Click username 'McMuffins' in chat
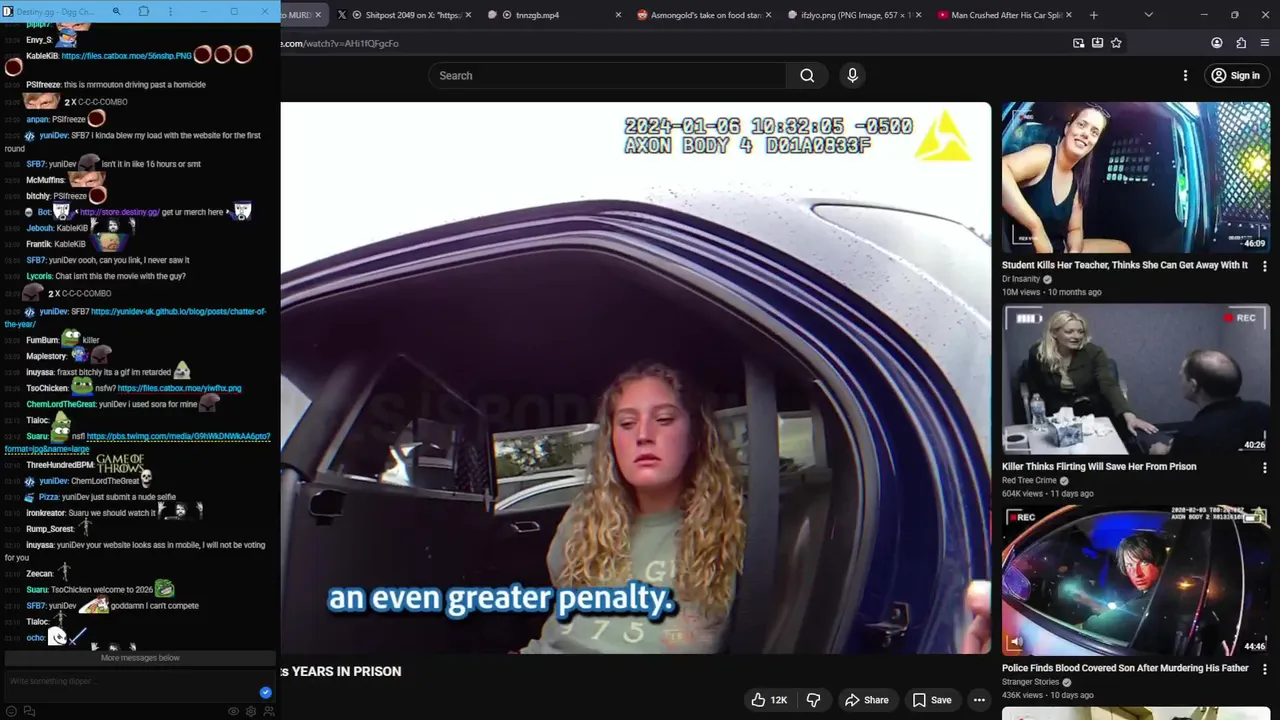This screenshot has width=1280, height=720. pos(45,180)
